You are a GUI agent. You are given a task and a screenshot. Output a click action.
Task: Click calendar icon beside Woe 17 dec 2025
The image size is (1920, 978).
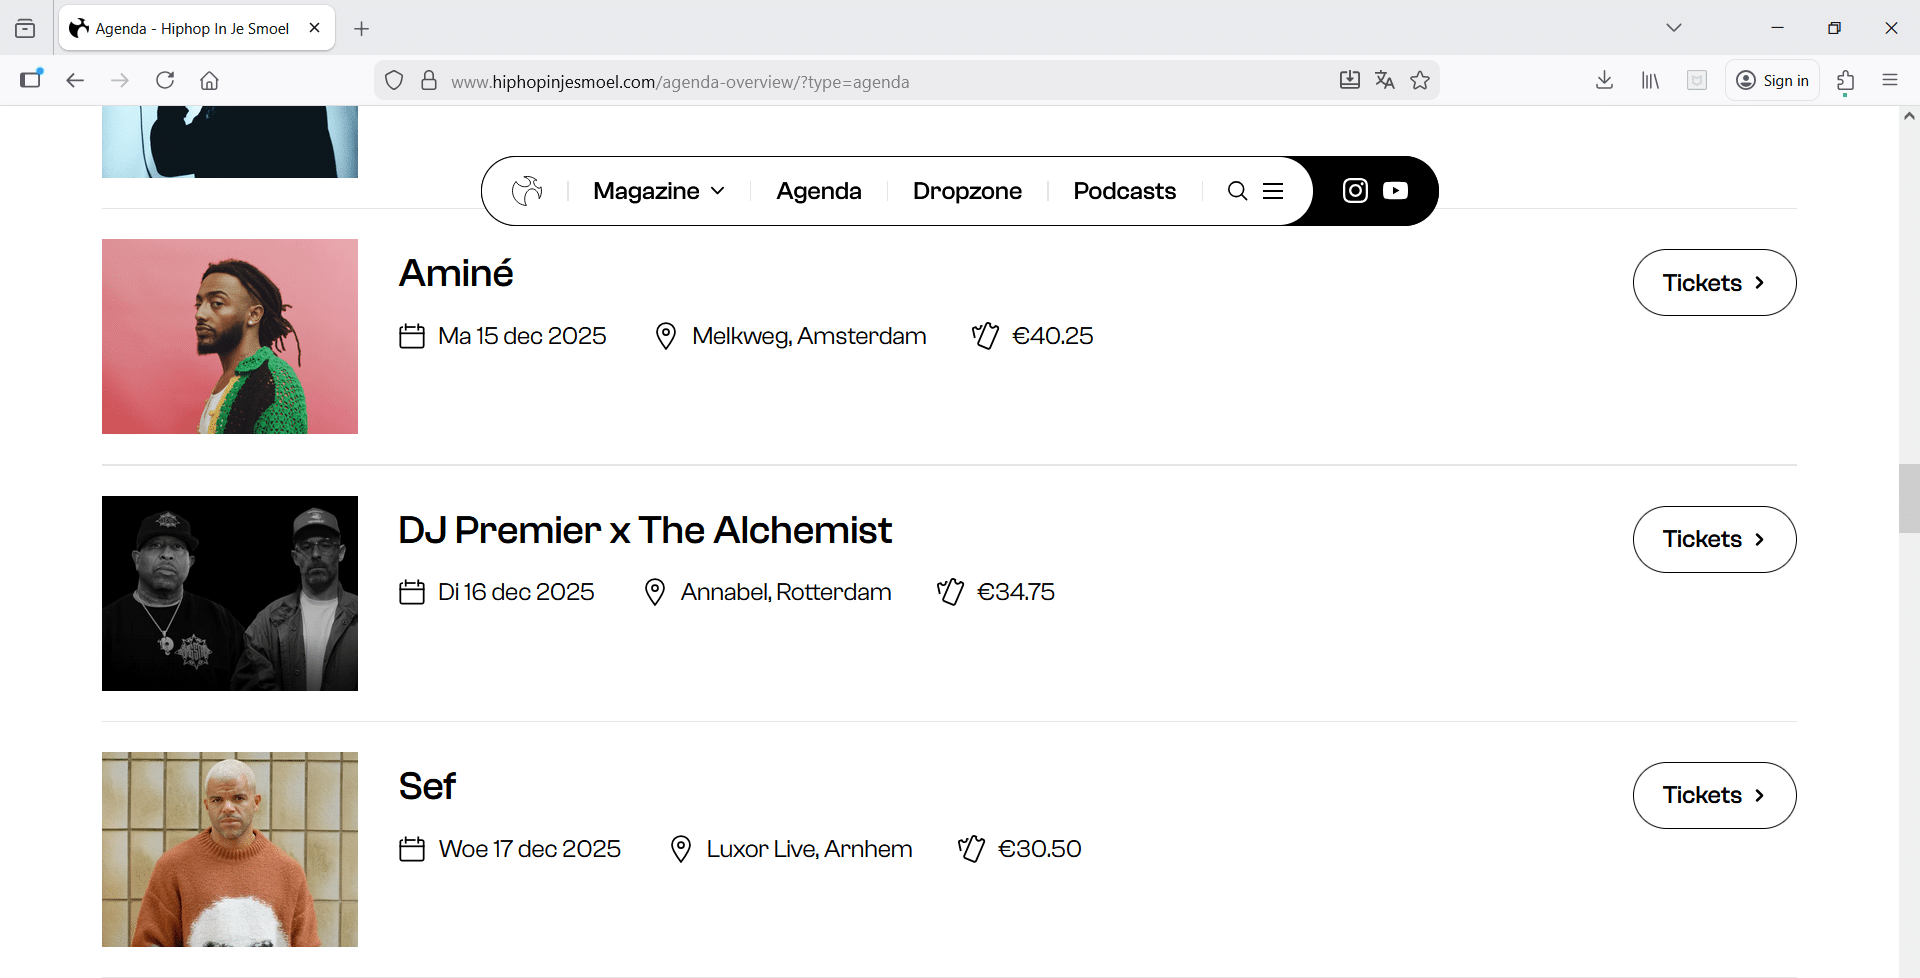(412, 849)
